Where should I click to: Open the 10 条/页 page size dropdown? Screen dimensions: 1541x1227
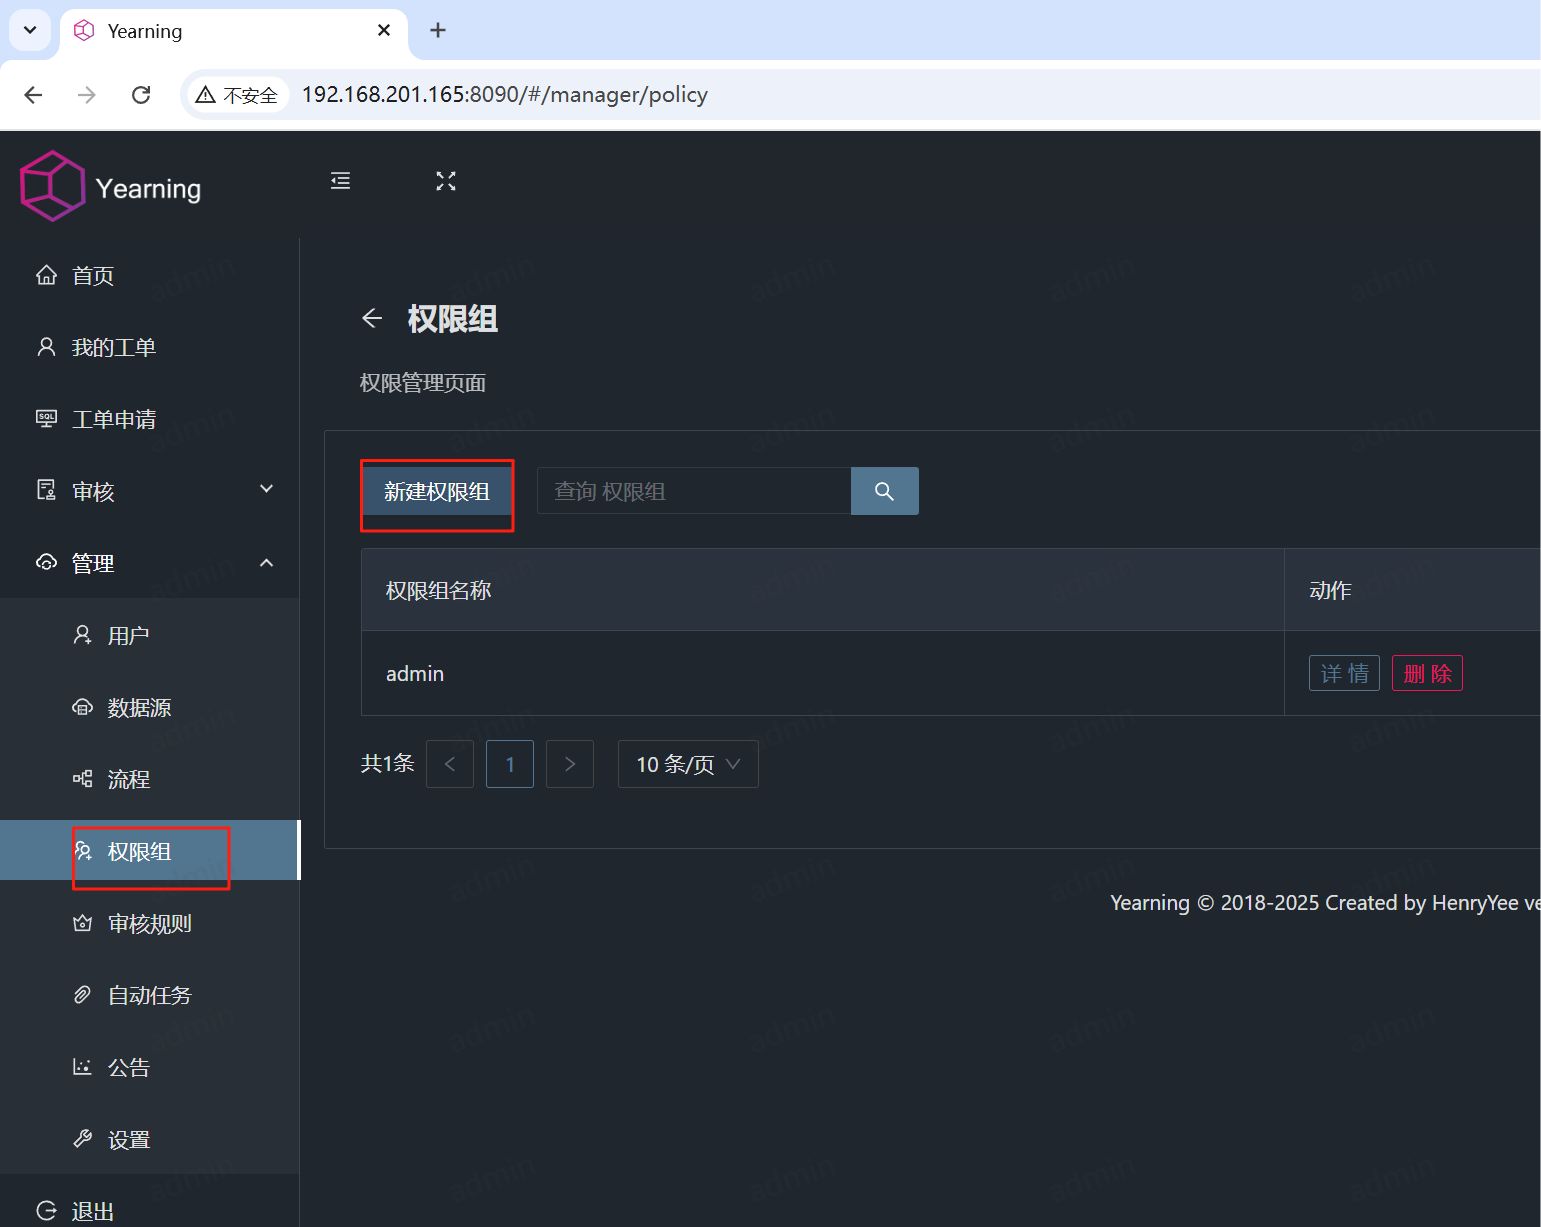[x=687, y=764]
